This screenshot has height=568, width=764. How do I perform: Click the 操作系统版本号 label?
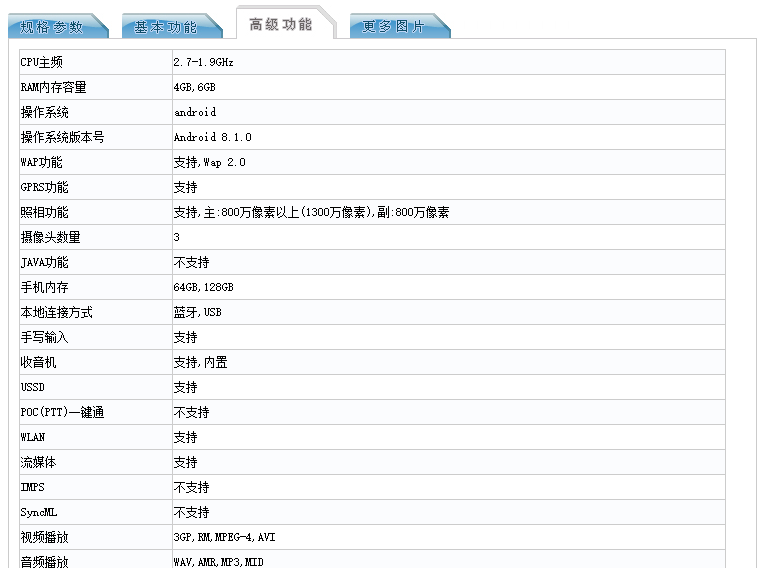pyautogui.click(x=62, y=137)
